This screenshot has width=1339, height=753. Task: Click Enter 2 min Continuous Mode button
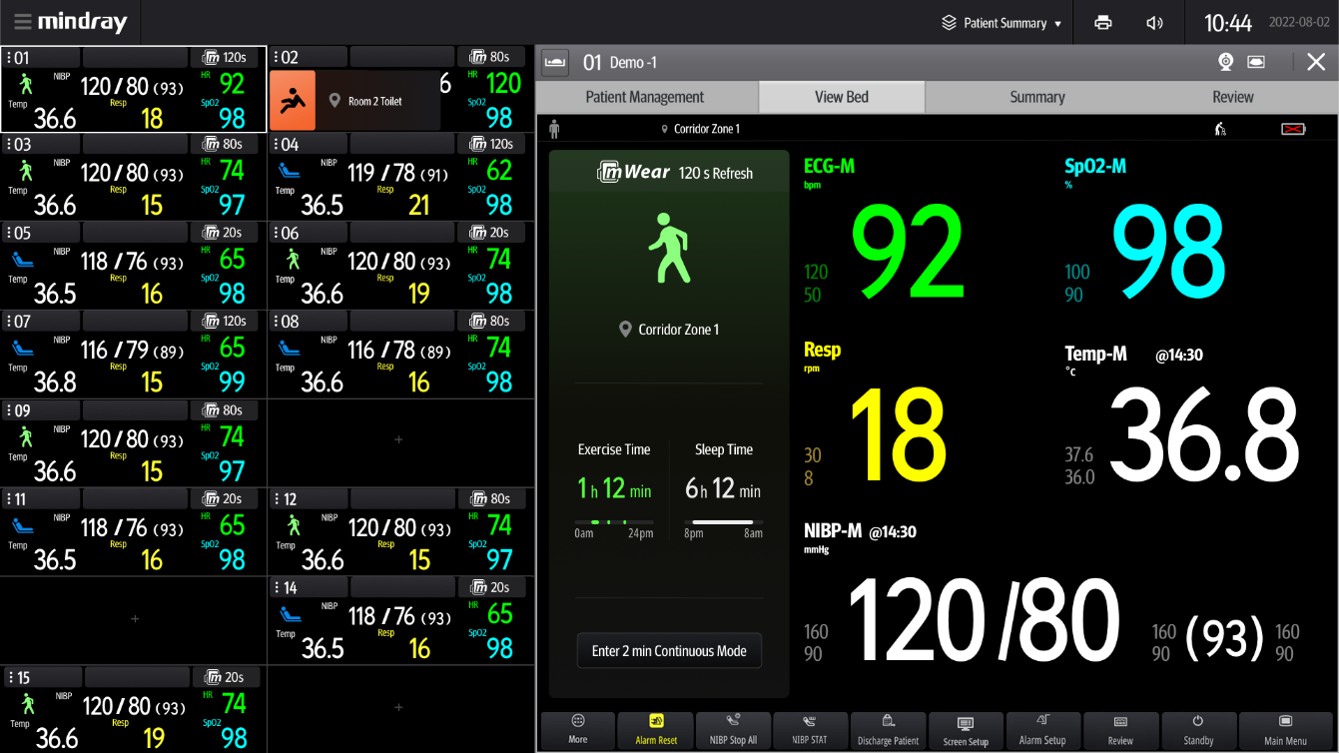(x=669, y=651)
